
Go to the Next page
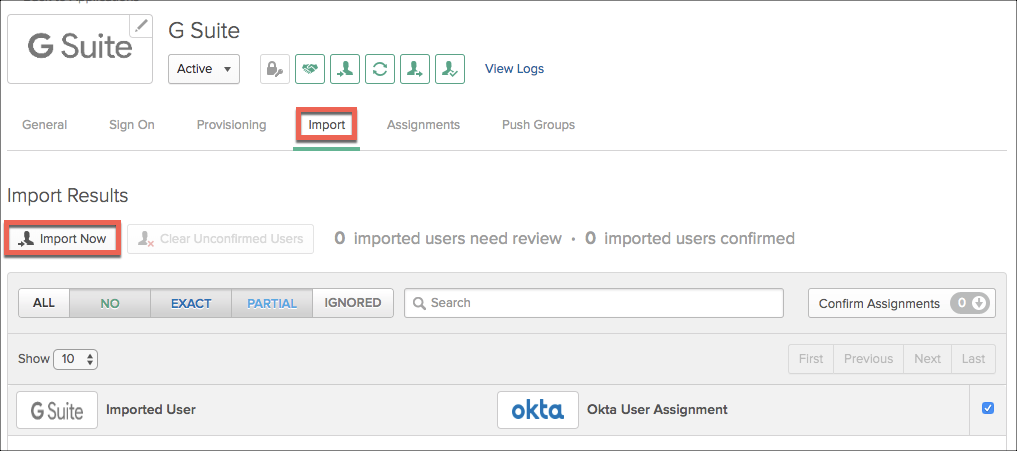tap(927, 359)
